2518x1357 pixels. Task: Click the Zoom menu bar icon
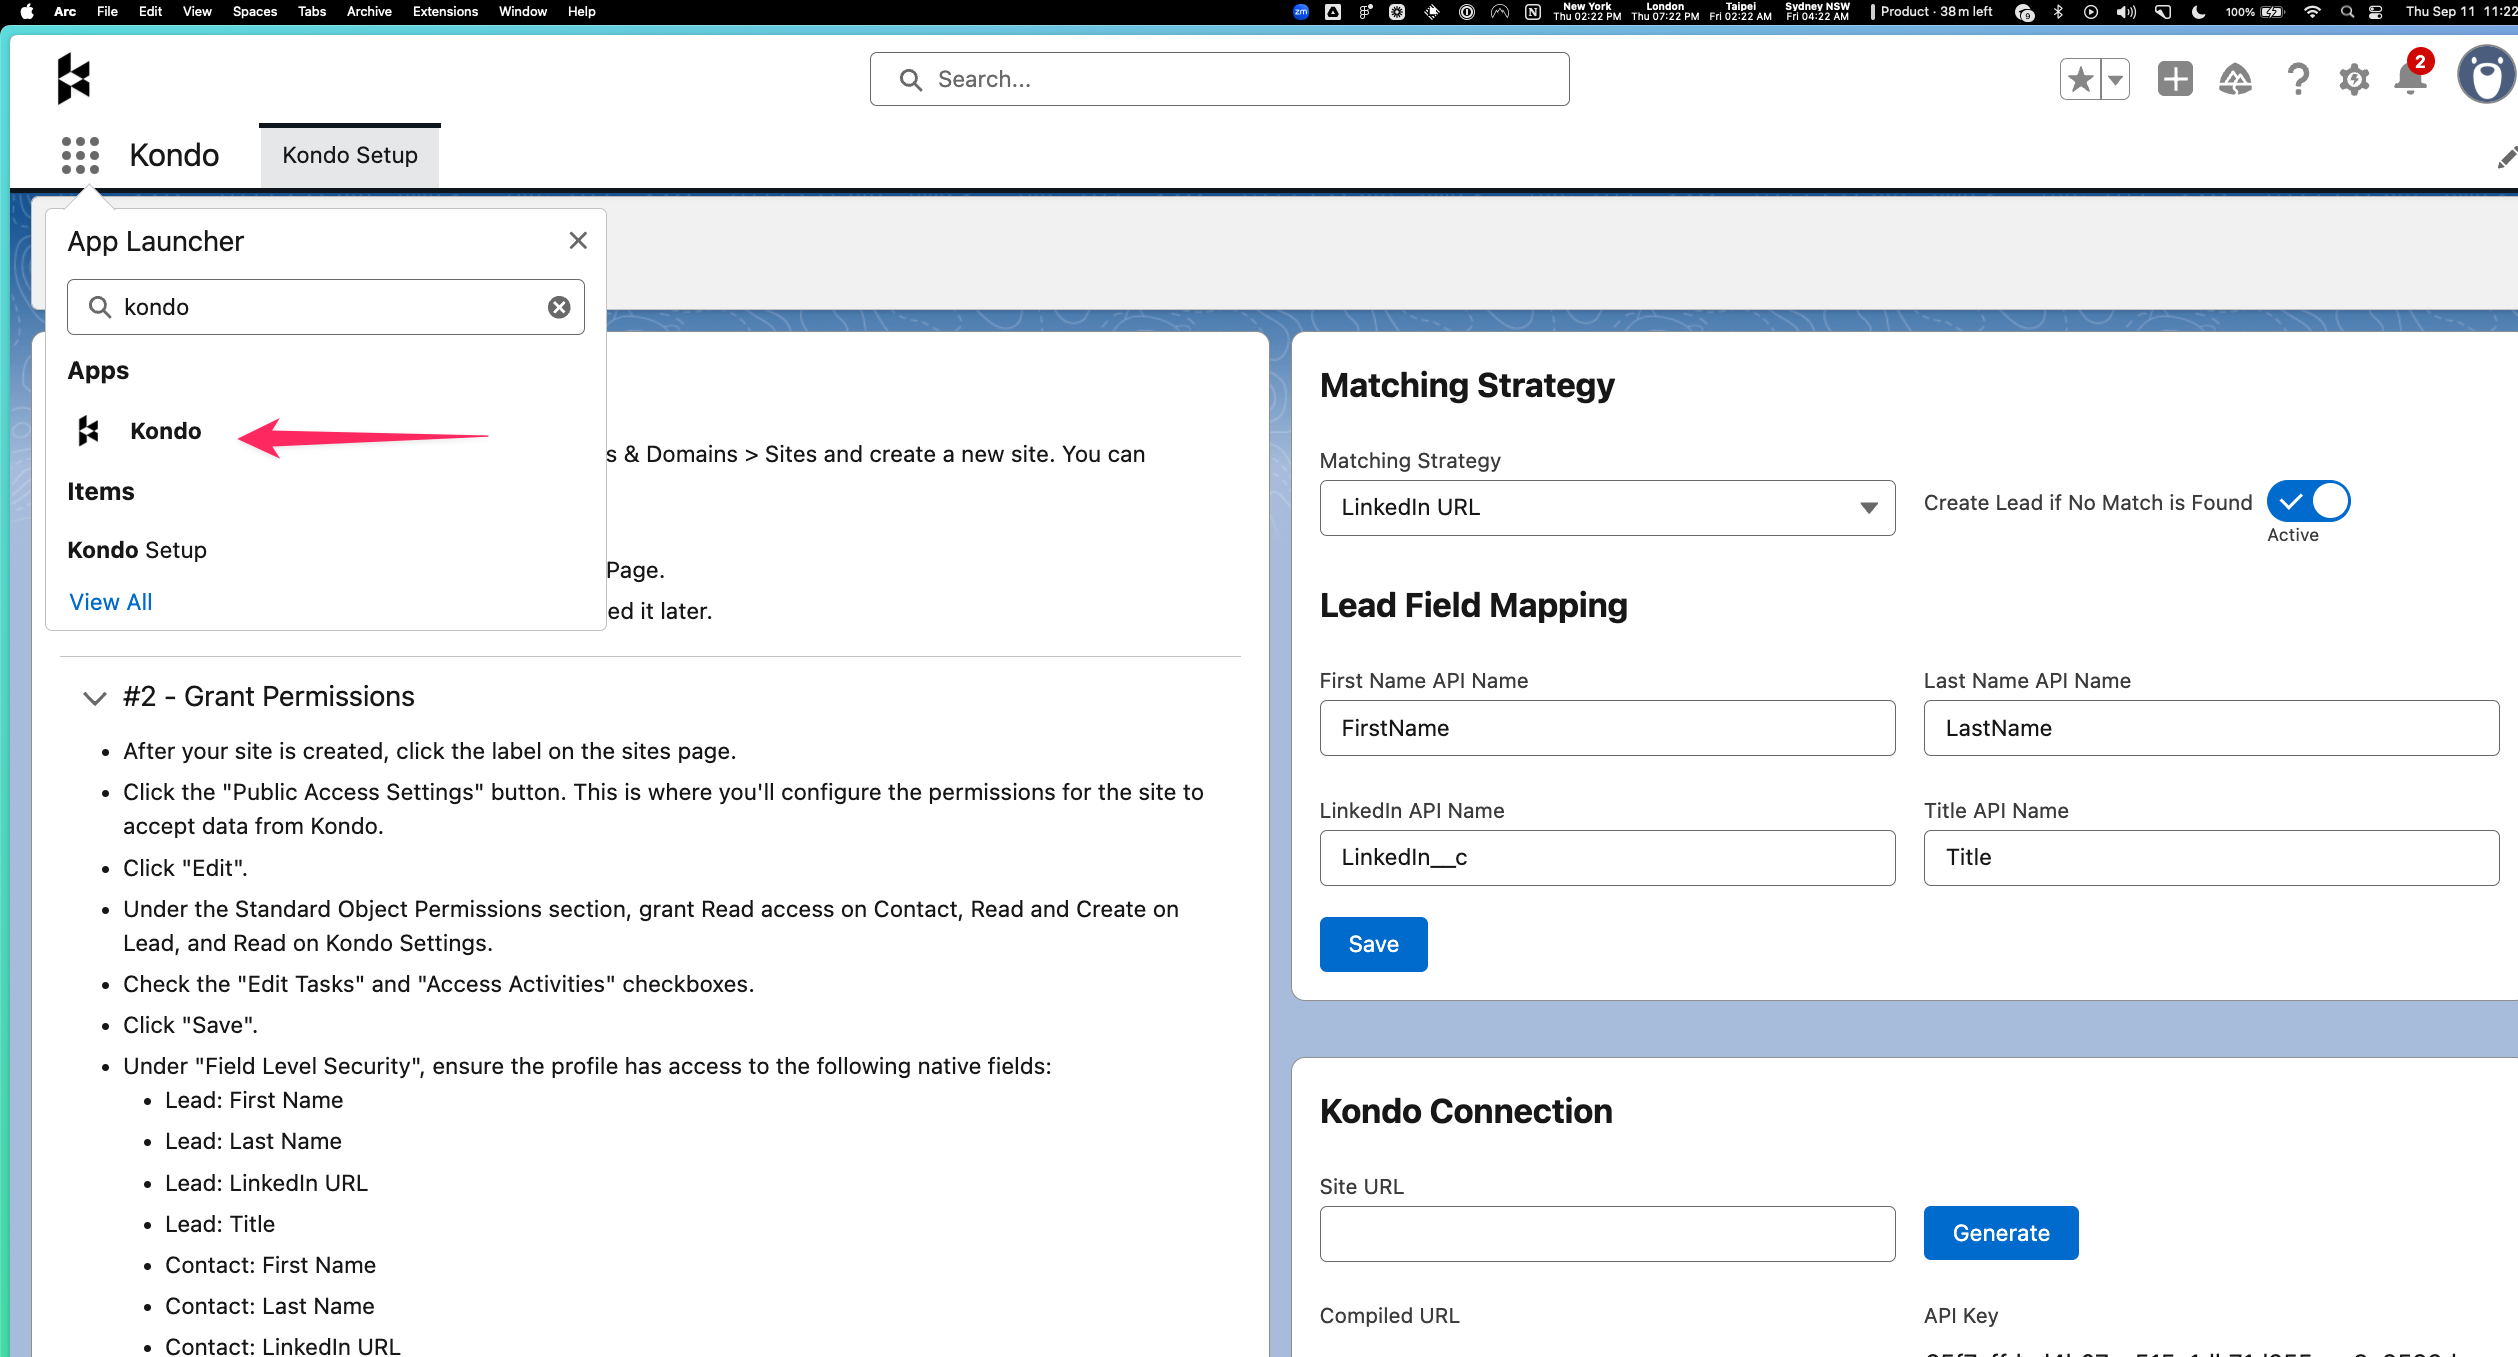coord(1300,12)
